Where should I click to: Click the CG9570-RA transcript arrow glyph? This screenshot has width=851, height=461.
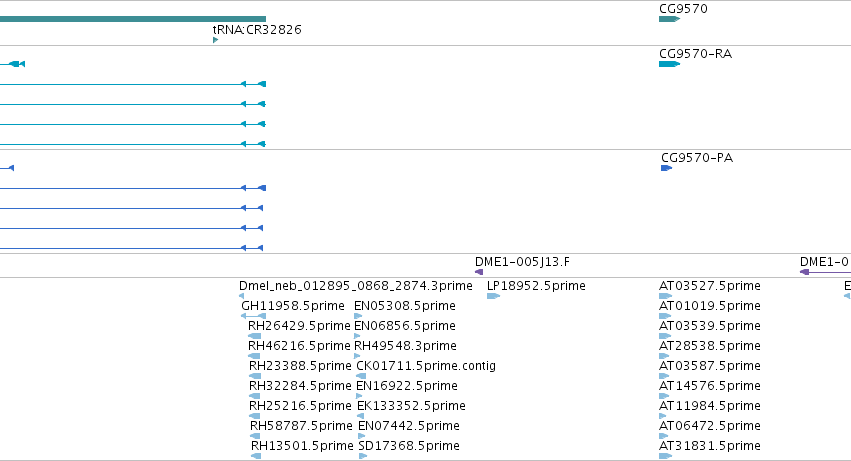[669, 64]
